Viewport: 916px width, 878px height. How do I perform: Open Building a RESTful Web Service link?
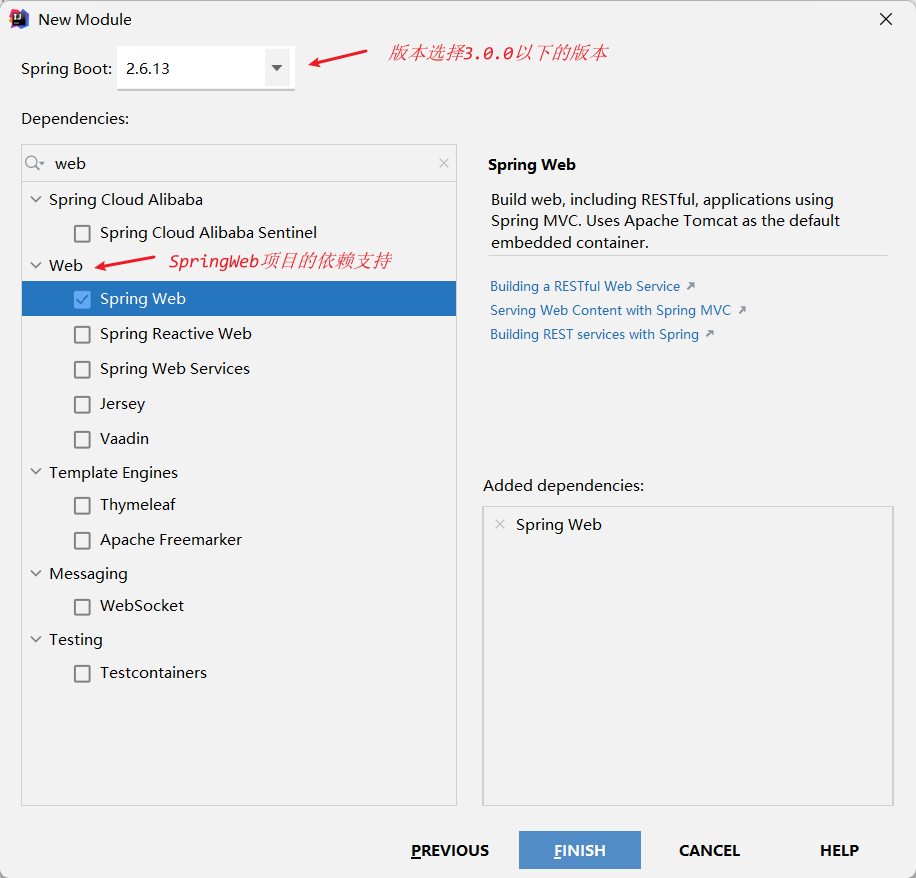[585, 286]
